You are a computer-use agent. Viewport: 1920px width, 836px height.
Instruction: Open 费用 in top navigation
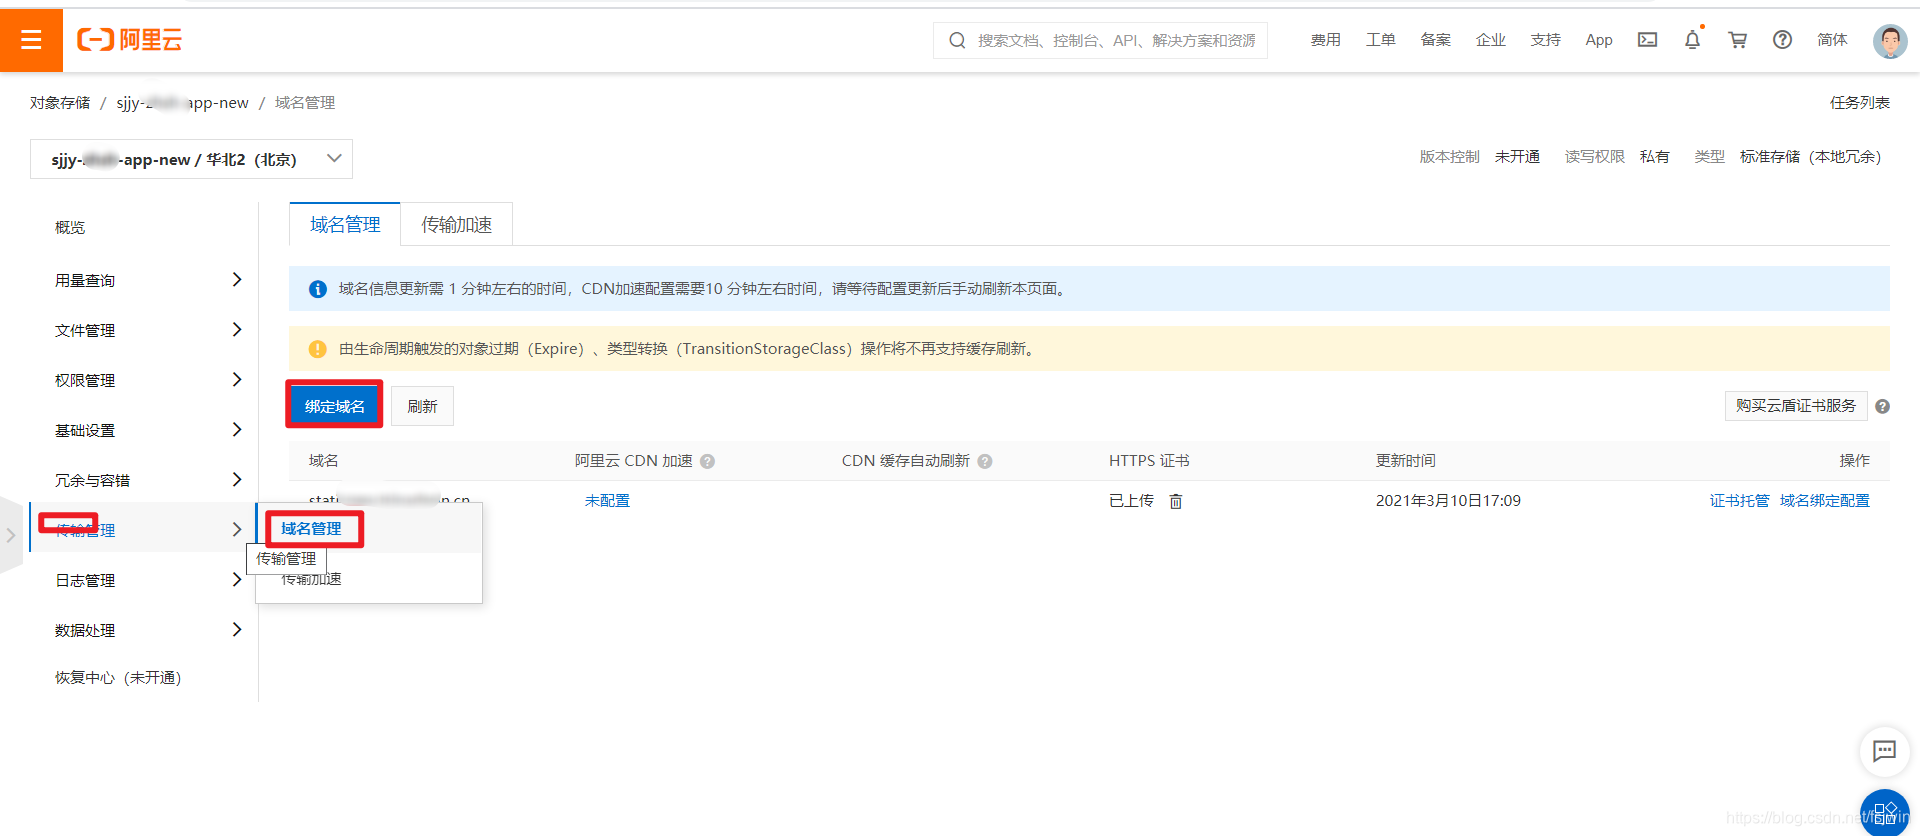1326,40
